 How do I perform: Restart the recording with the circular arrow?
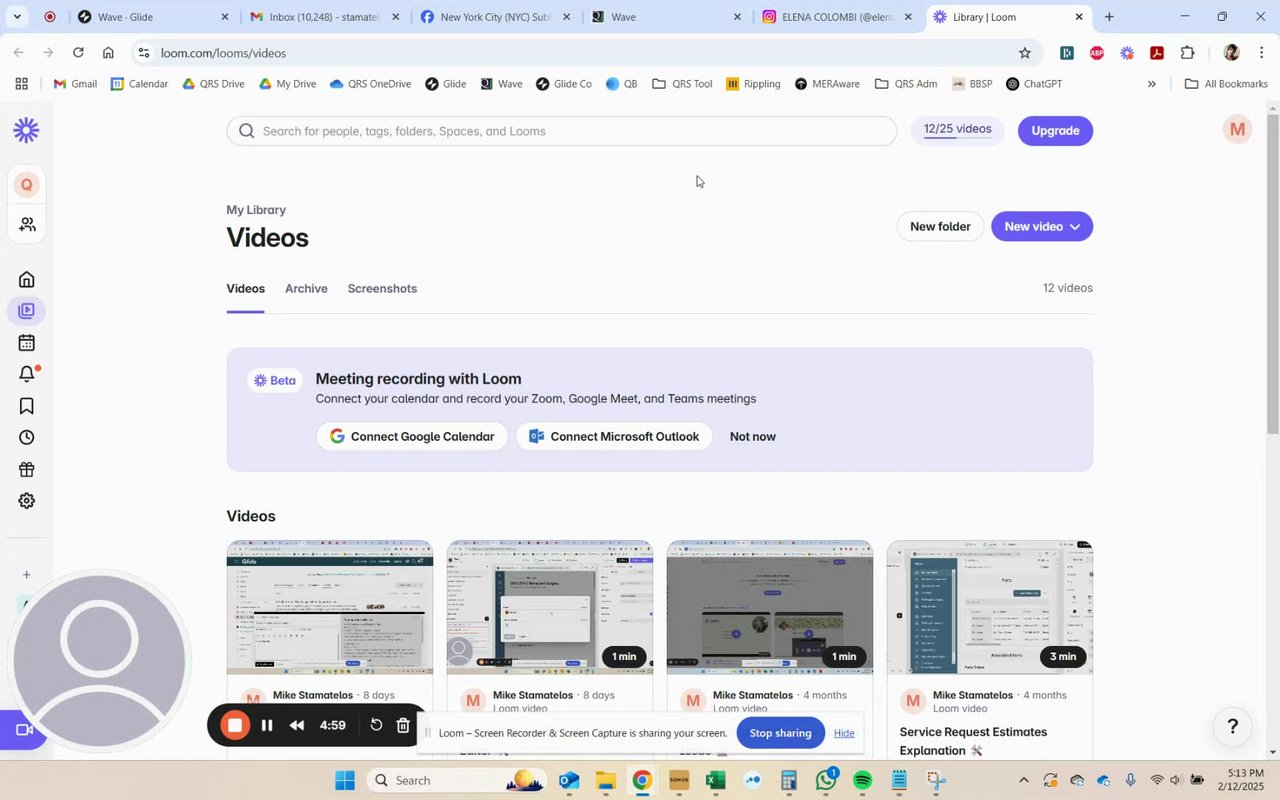pyautogui.click(x=376, y=725)
